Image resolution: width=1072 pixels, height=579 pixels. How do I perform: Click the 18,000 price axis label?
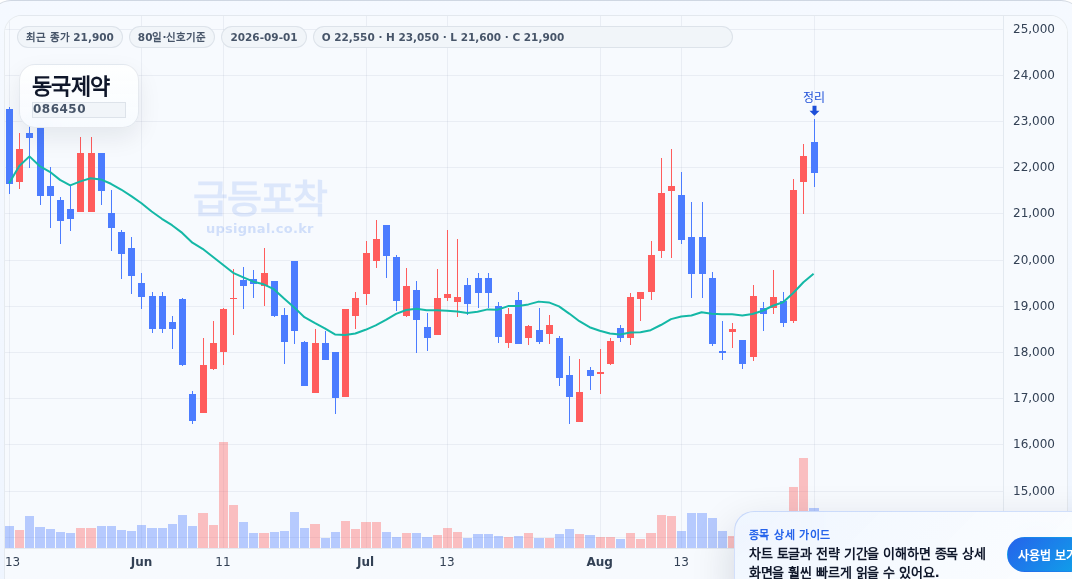pos(1034,352)
